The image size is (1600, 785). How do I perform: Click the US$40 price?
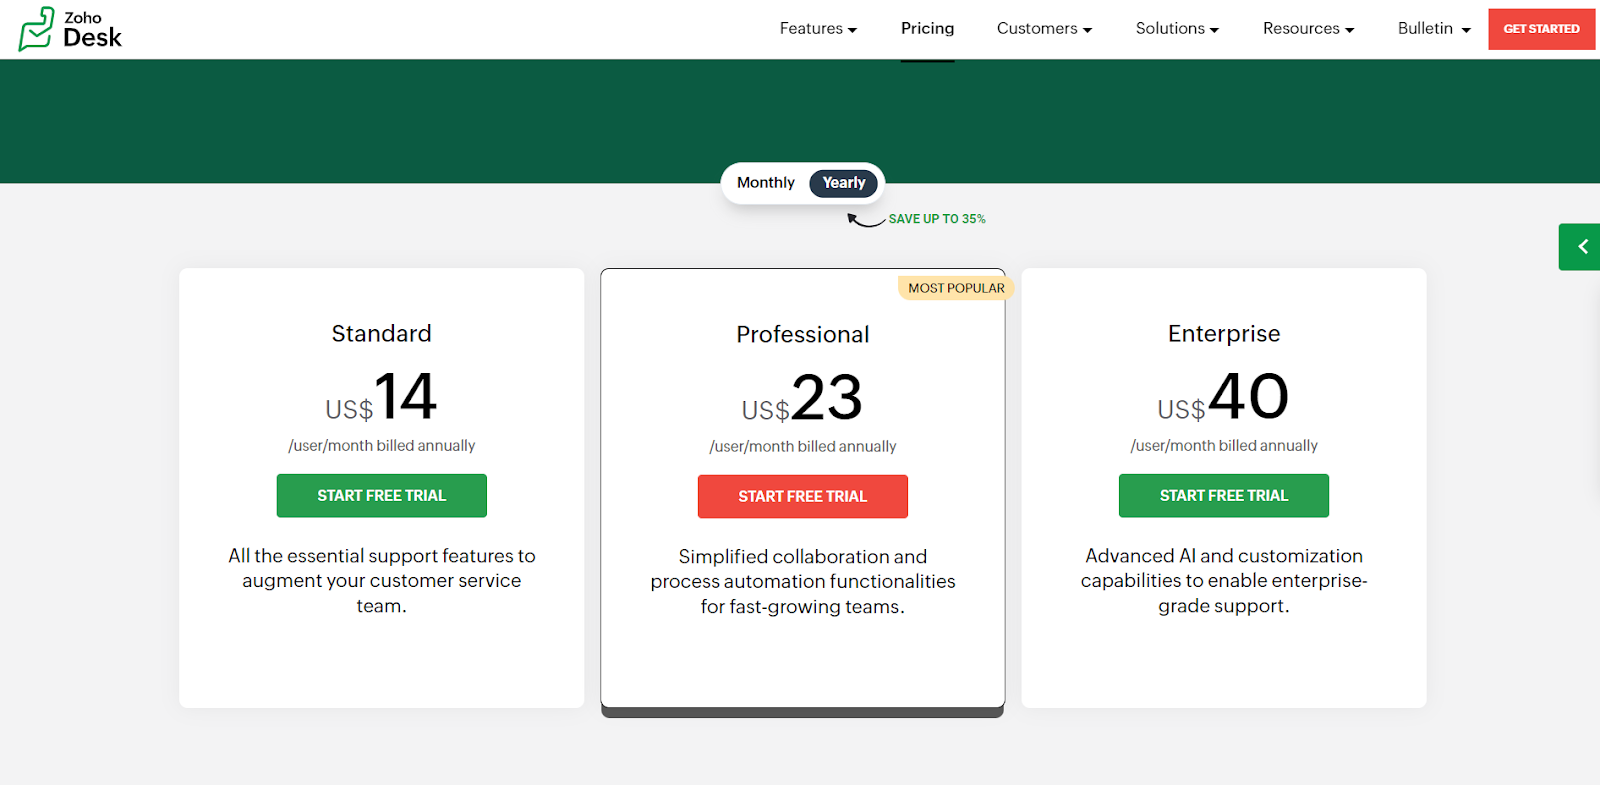tap(1224, 397)
